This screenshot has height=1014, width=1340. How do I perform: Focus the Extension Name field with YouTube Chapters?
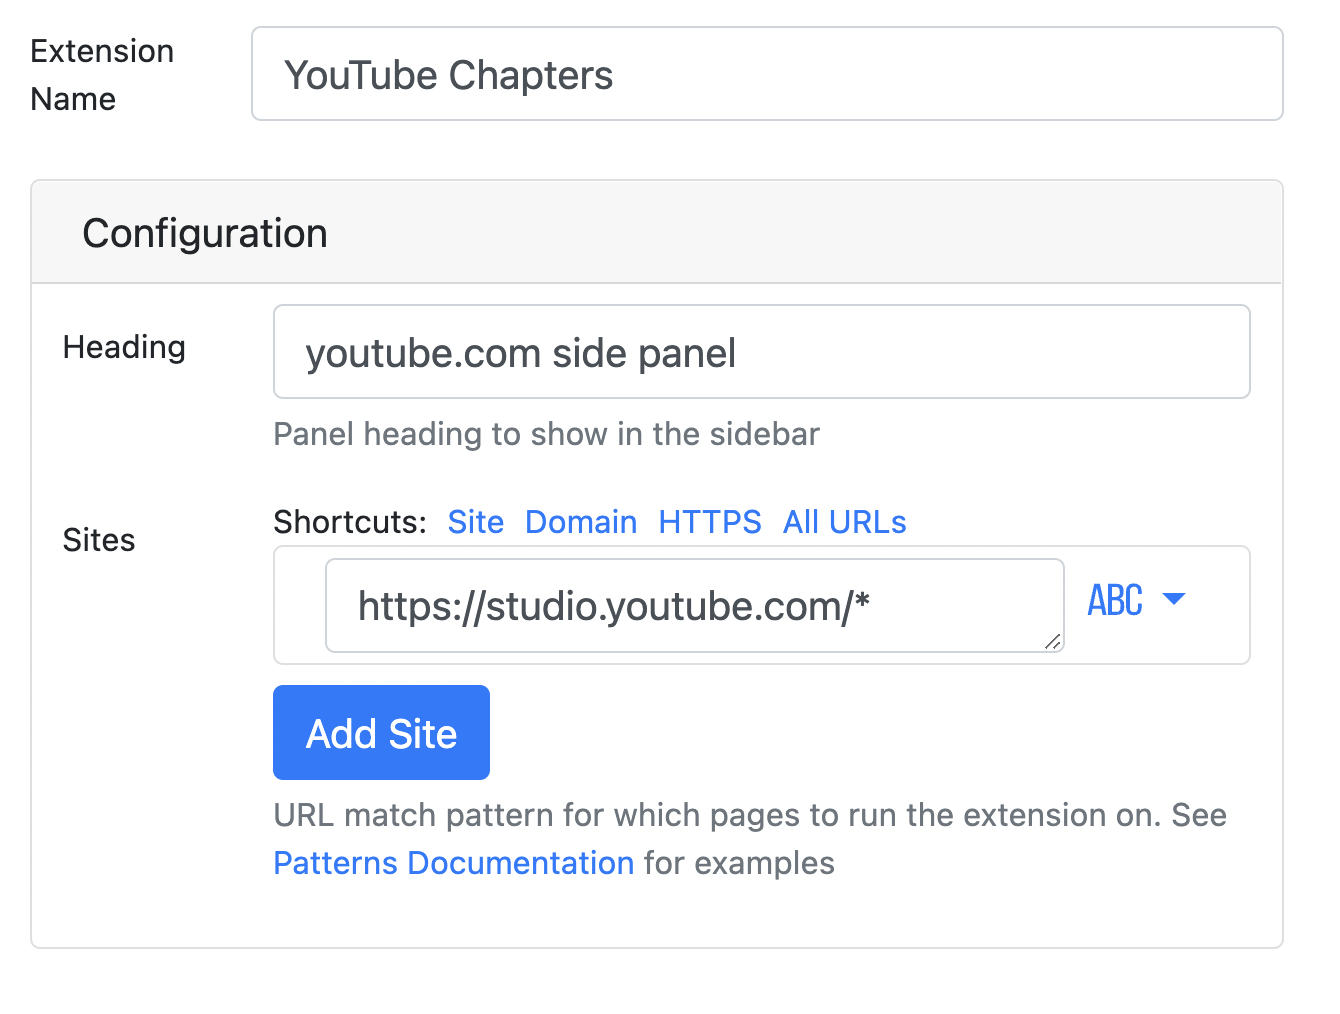767,74
